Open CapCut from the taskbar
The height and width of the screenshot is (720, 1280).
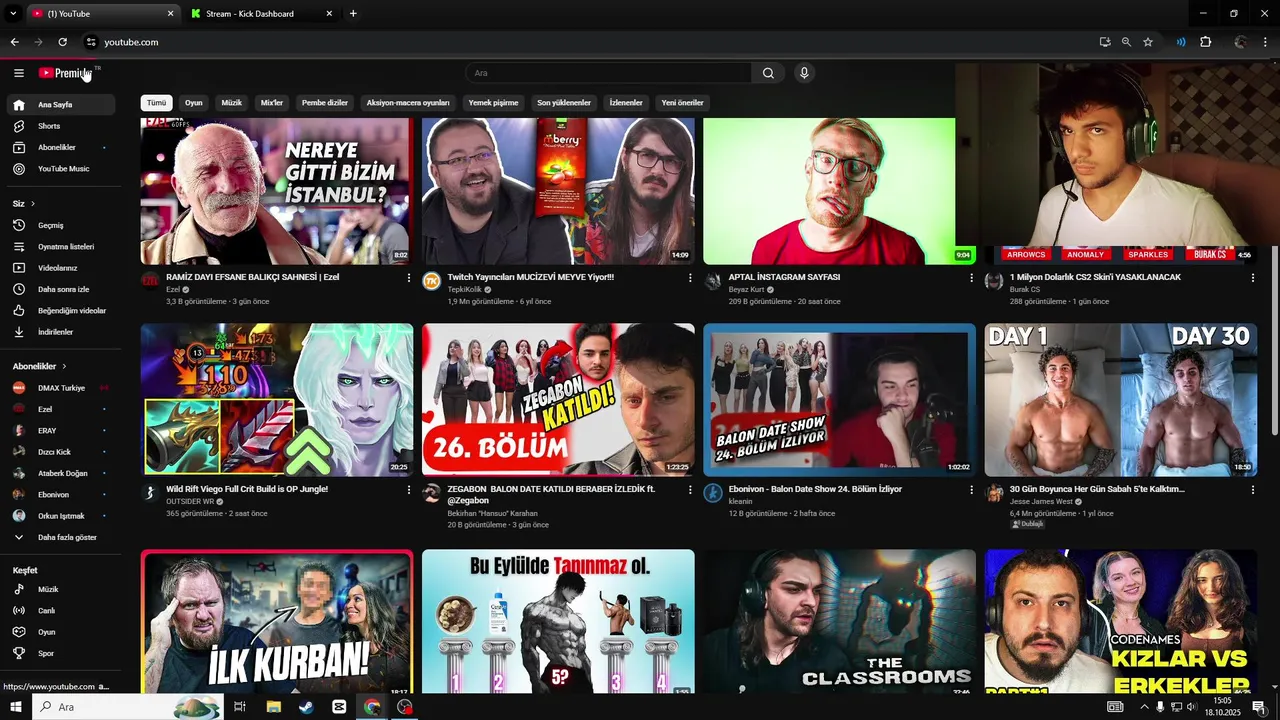click(339, 707)
